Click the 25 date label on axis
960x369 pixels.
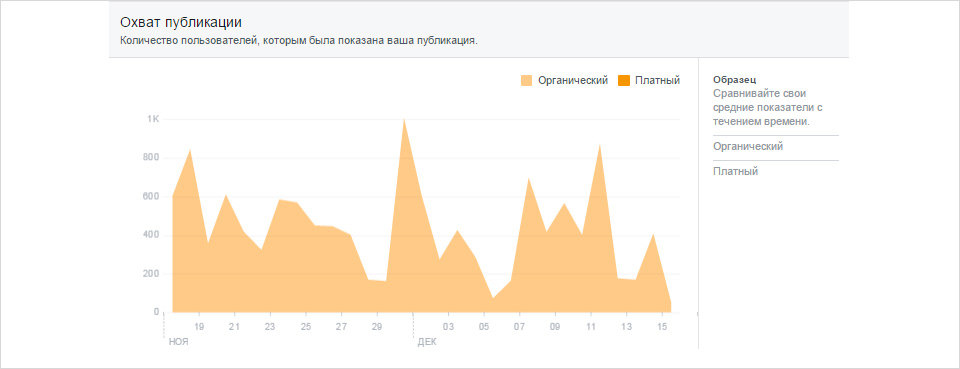coord(306,327)
